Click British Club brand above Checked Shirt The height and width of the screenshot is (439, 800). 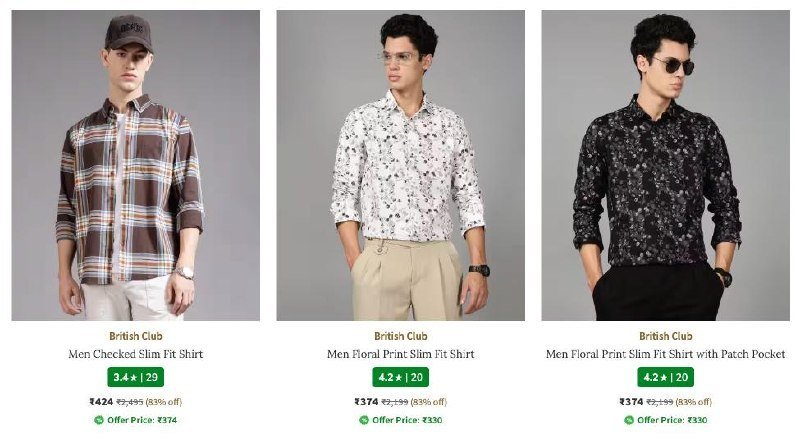tap(136, 336)
